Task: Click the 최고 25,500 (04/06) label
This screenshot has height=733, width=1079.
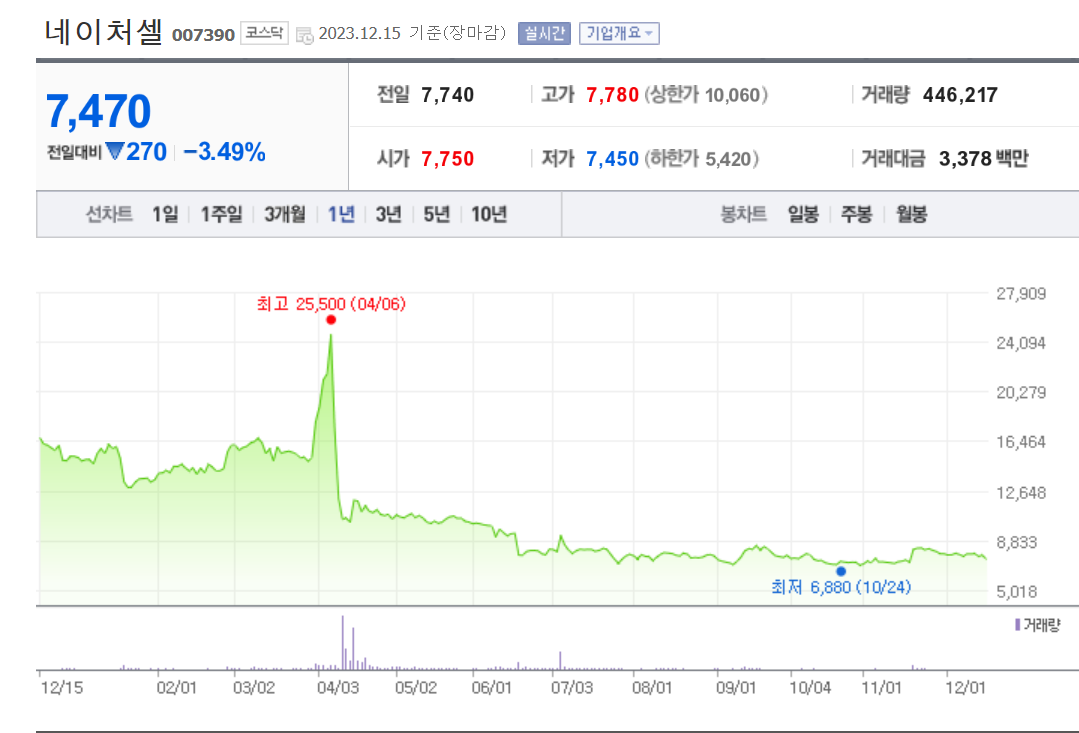Action: [331, 304]
